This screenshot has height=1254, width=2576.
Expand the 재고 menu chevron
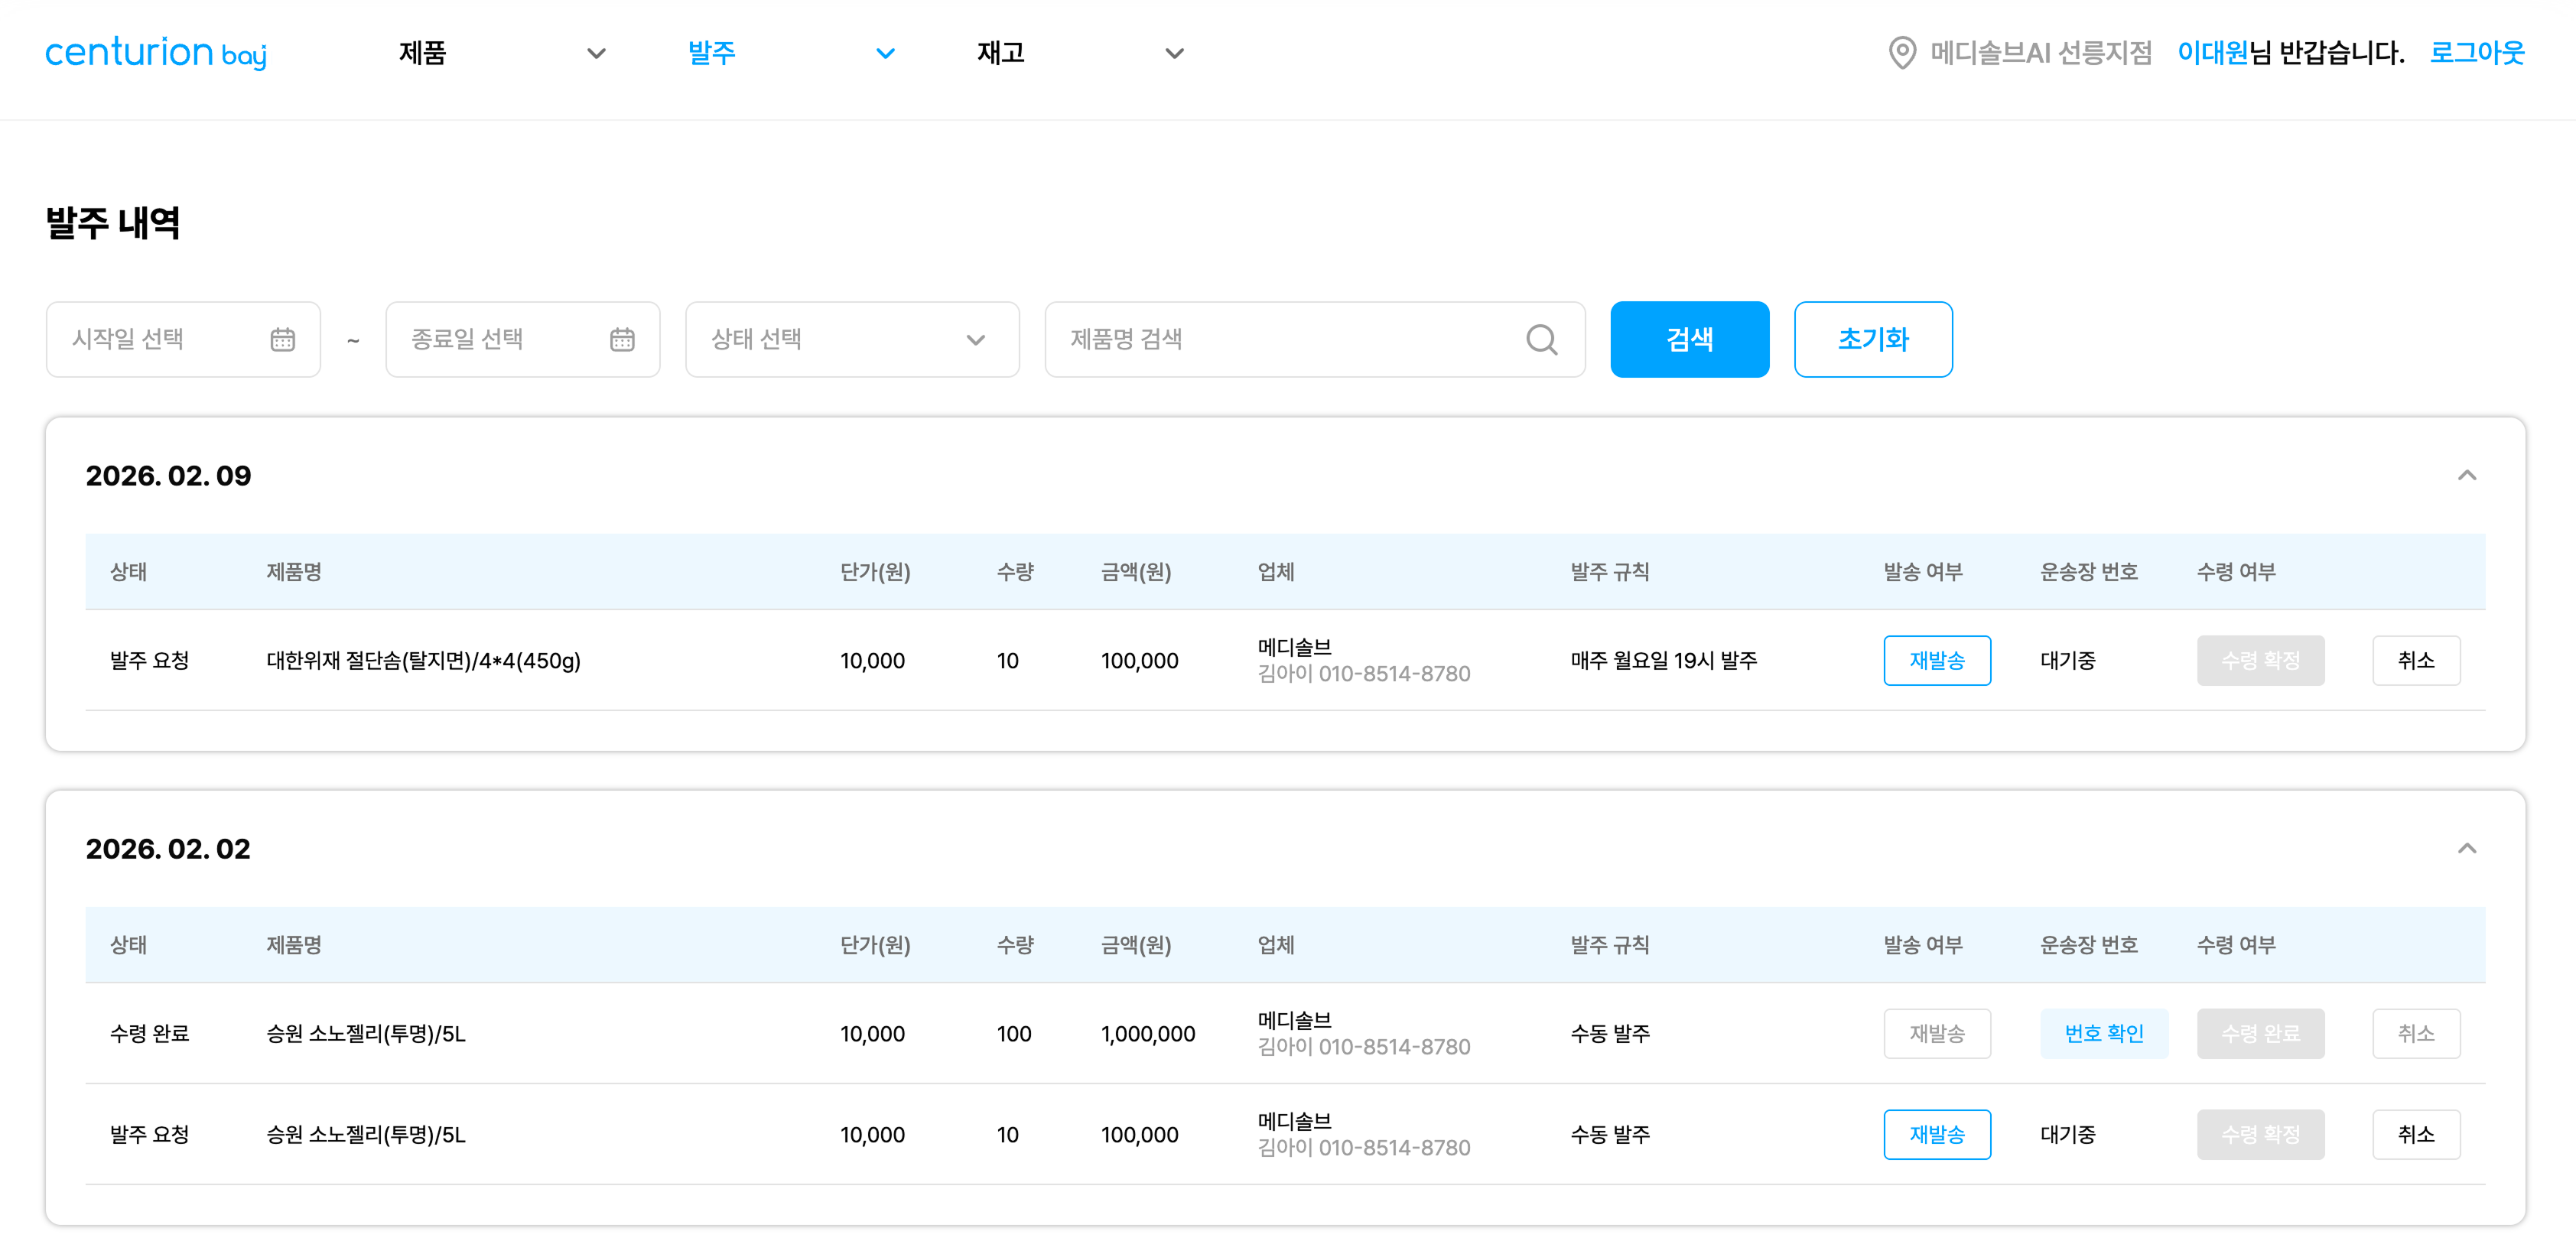(x=1174, y=53)
